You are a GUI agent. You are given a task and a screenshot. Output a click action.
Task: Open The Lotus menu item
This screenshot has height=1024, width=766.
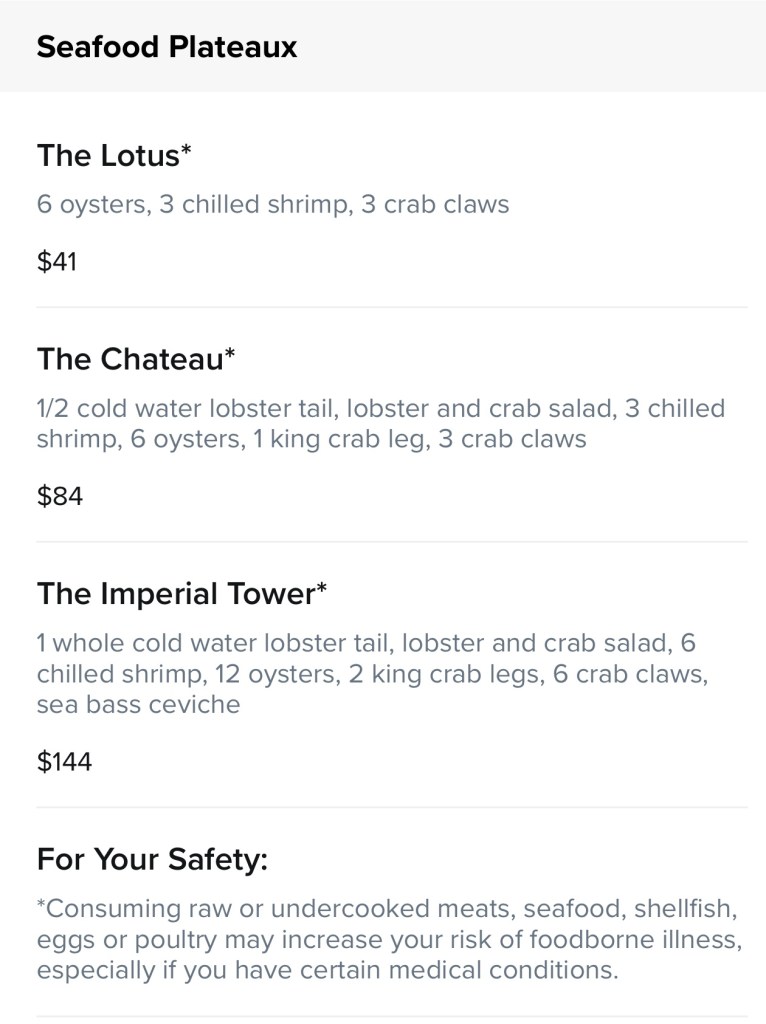pyautogui.click(x=108, y=155)
